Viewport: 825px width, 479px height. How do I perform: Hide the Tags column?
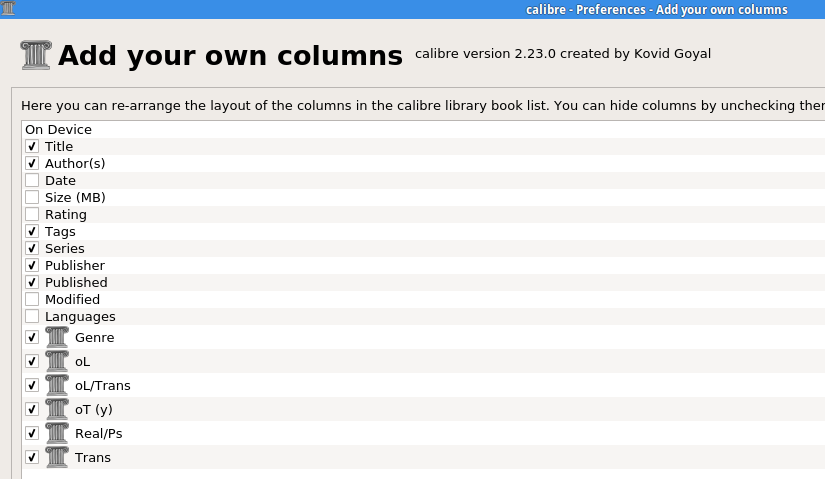click(32, 231)
